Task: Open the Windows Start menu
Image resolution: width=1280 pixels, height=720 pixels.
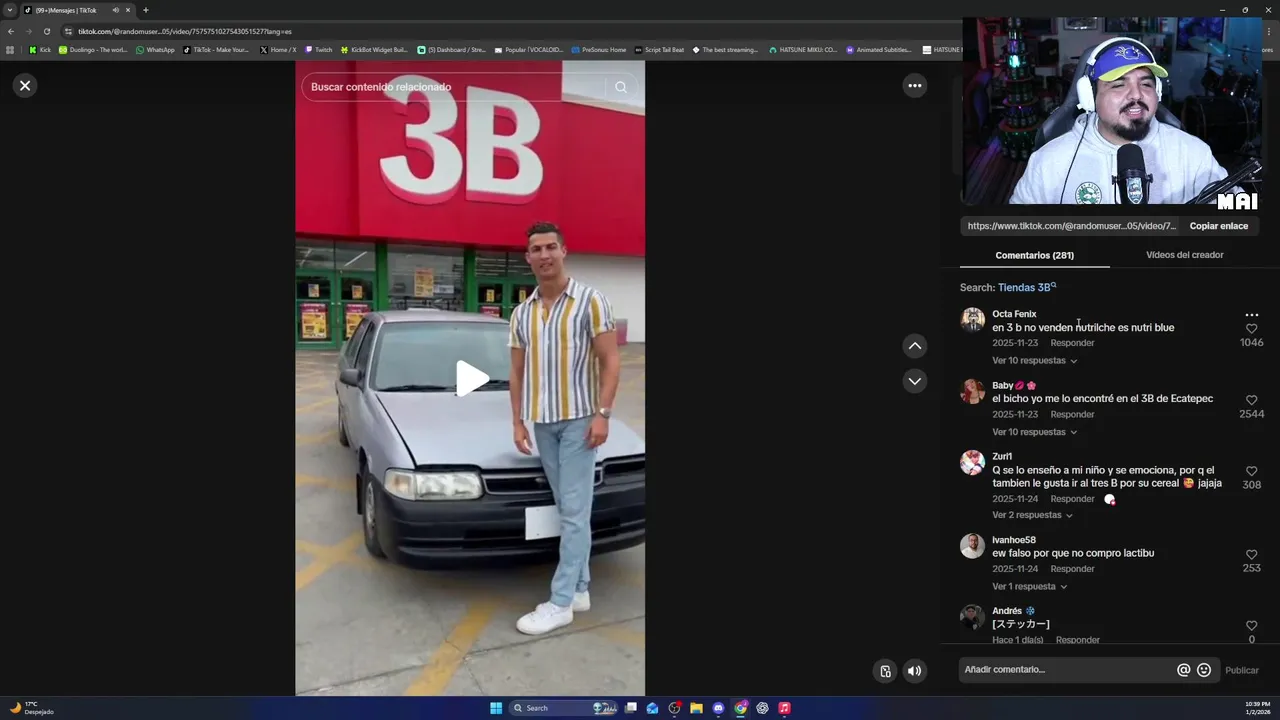Action: [x=496, y=708]
